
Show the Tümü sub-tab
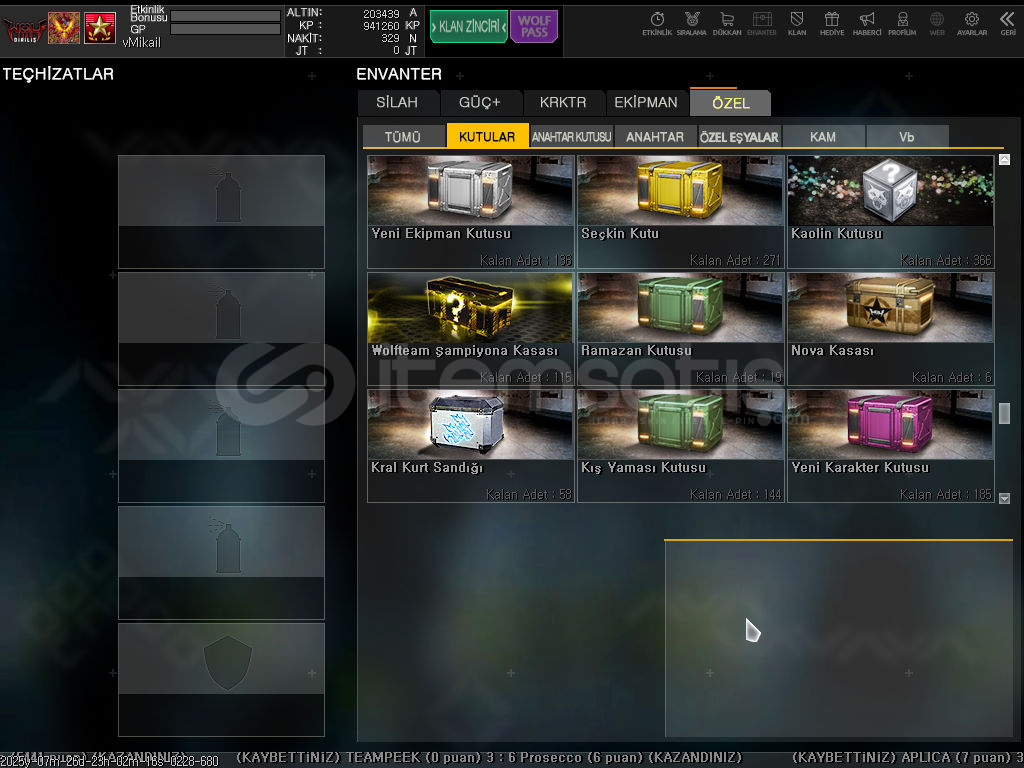coord(403,136)
